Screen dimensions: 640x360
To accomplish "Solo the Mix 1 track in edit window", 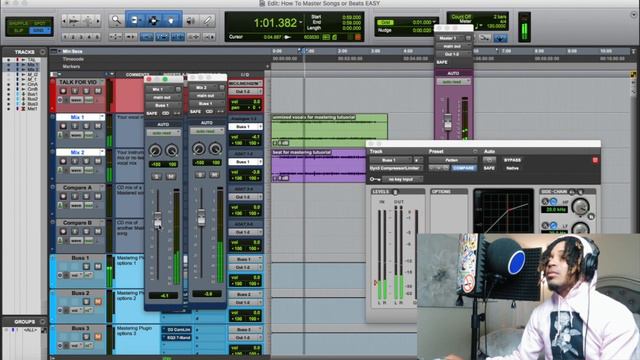I will [86, 126].
